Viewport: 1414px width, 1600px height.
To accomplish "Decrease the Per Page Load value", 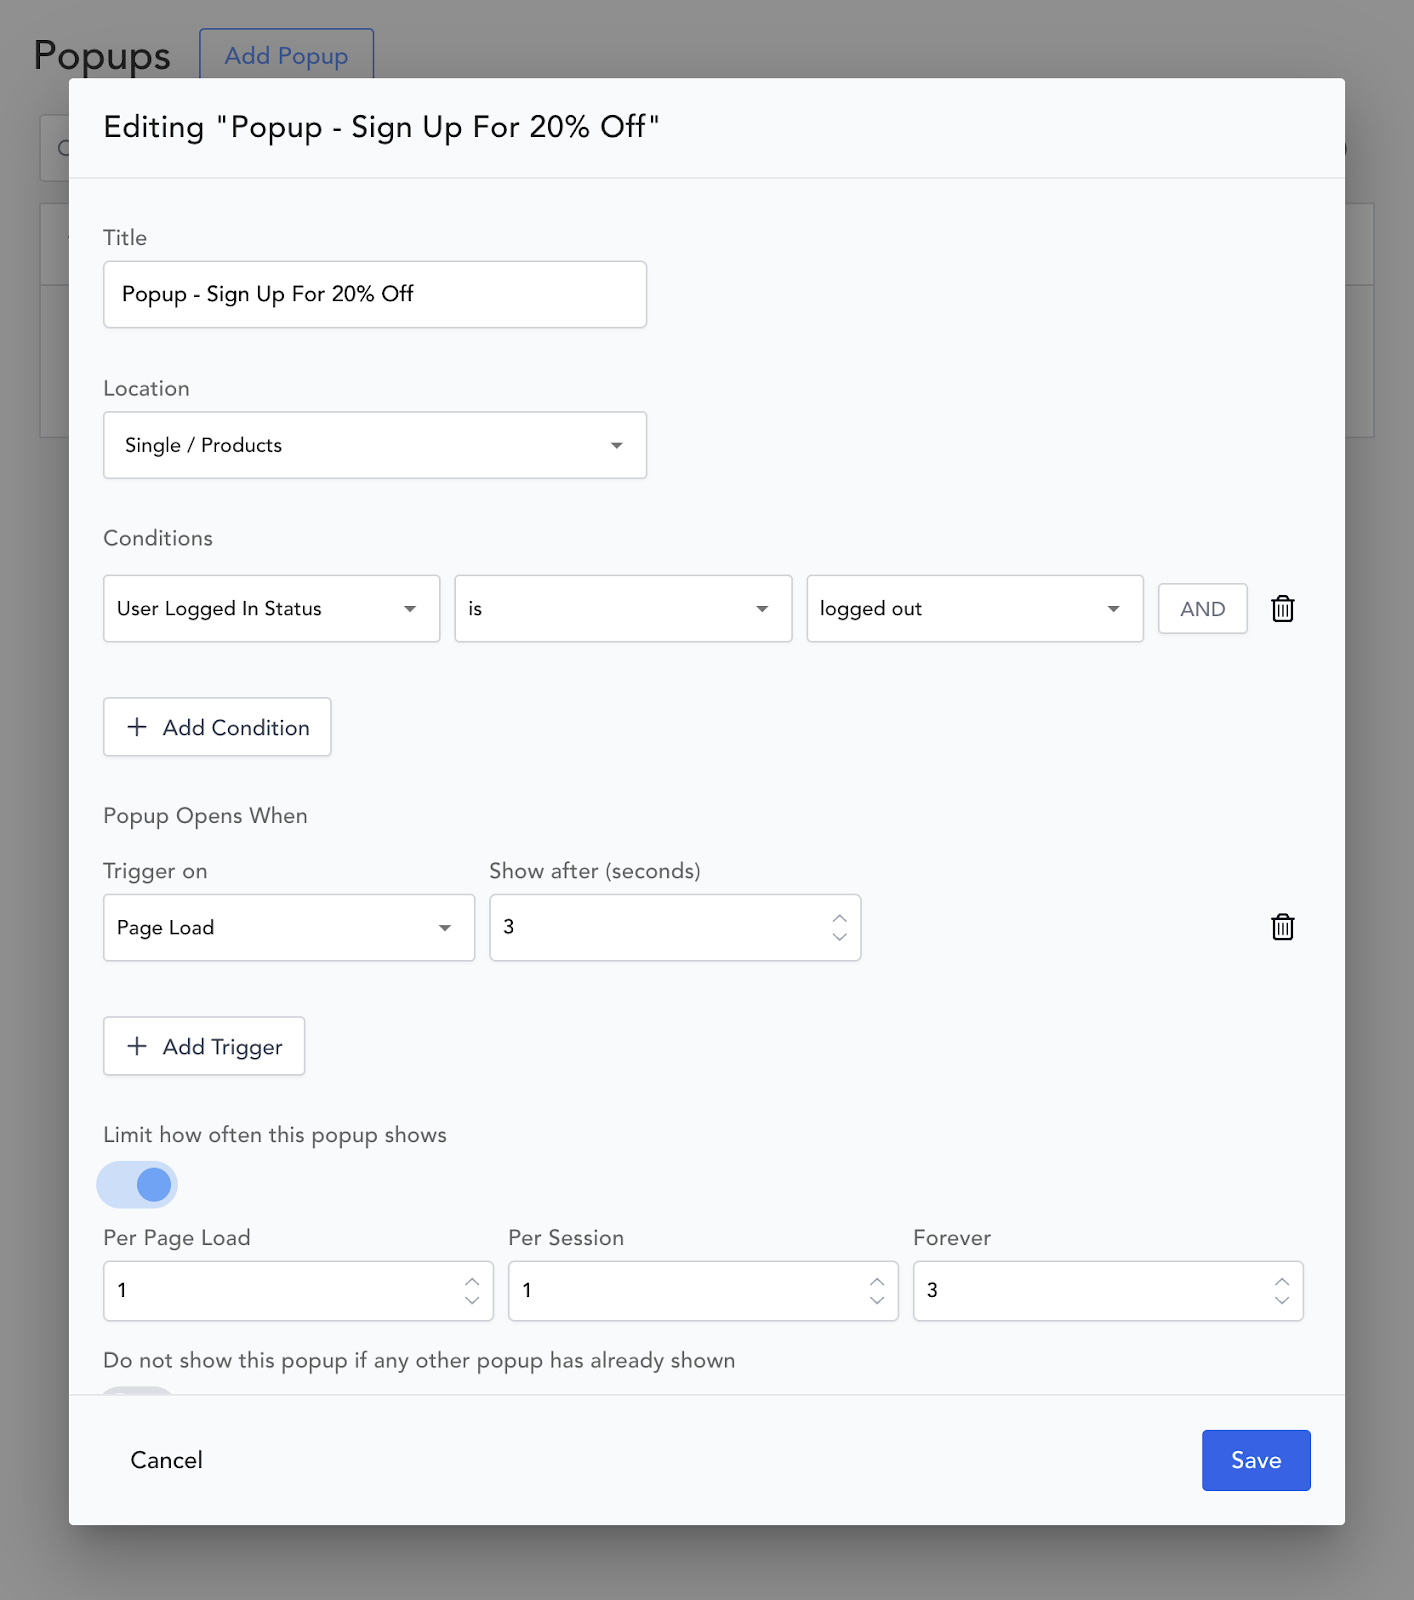I will point(472,1300).
